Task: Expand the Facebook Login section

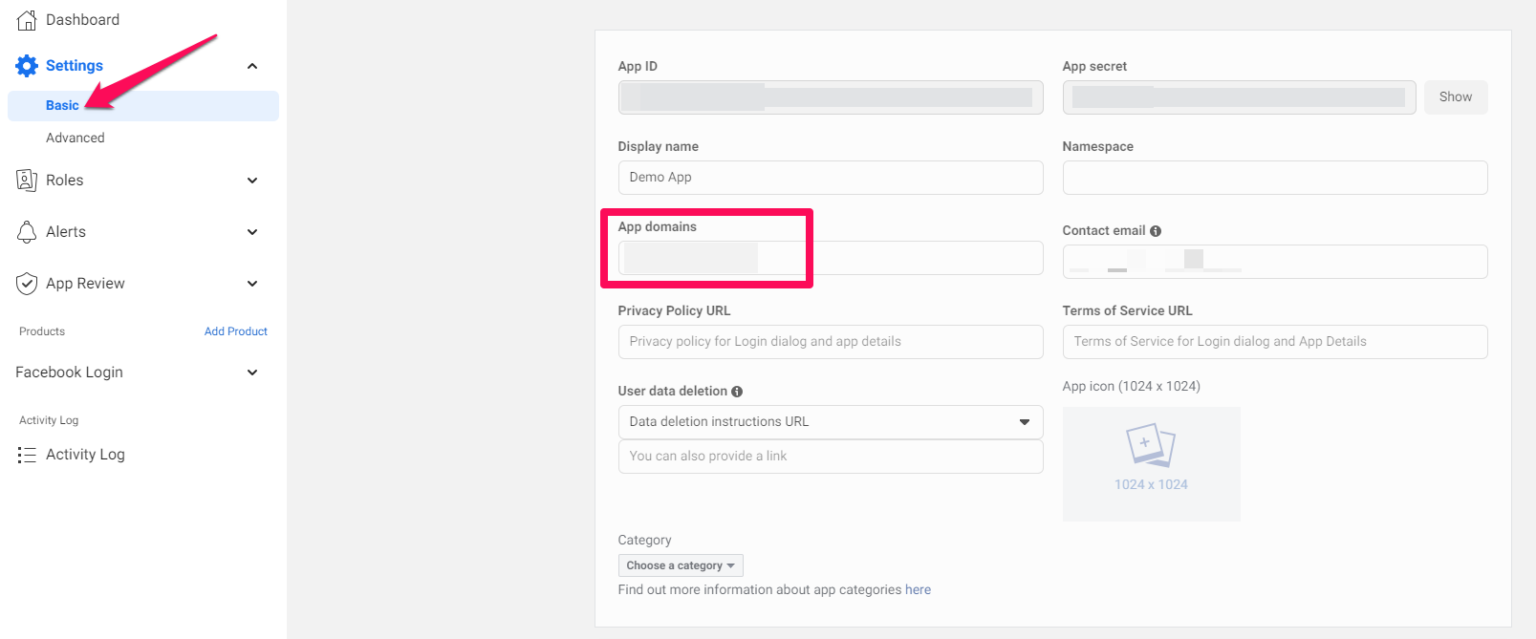Action: pyautogui.click(x=252, y=372)
